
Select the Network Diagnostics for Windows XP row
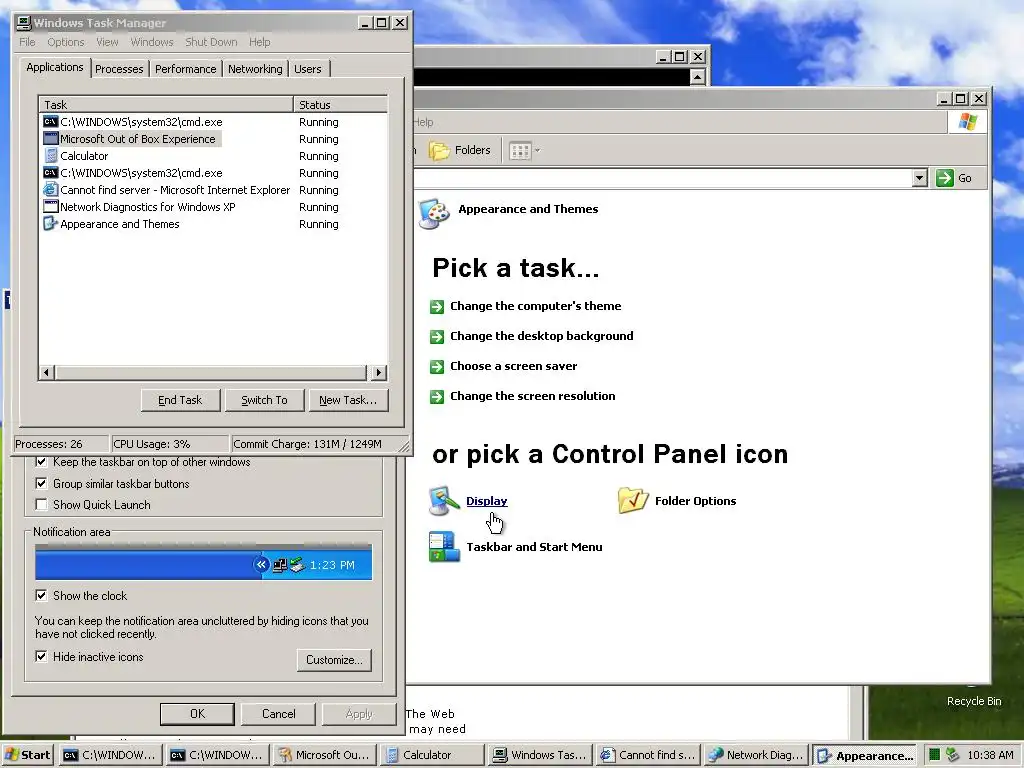click(x=213, y=207)
